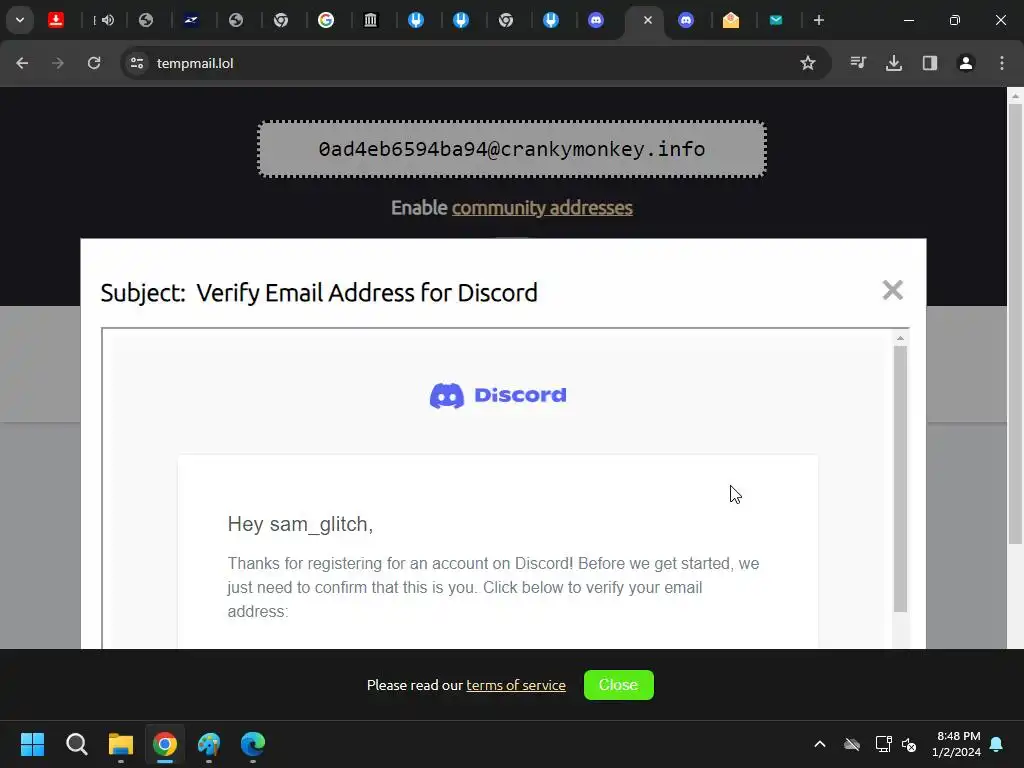Click the green Close button

(x=618, y=684)
